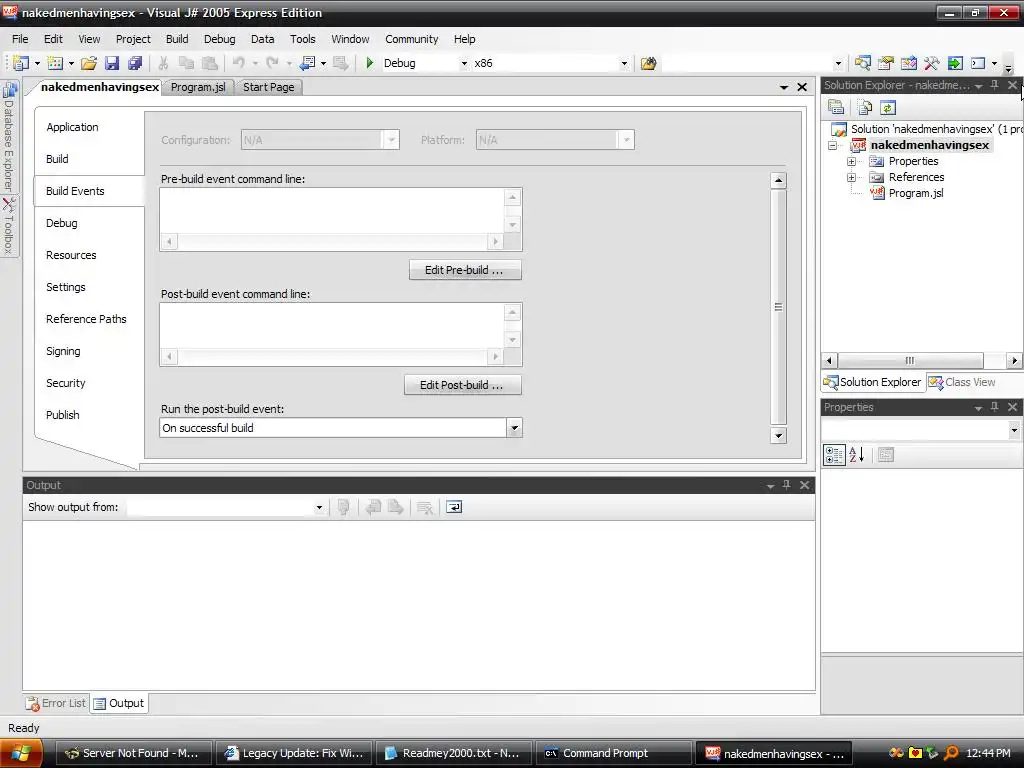Image resolution: width=1024 pixels, height=768 pixels.
Task: Switch to the Start Page tab
Action: click(x=268, y=87)
